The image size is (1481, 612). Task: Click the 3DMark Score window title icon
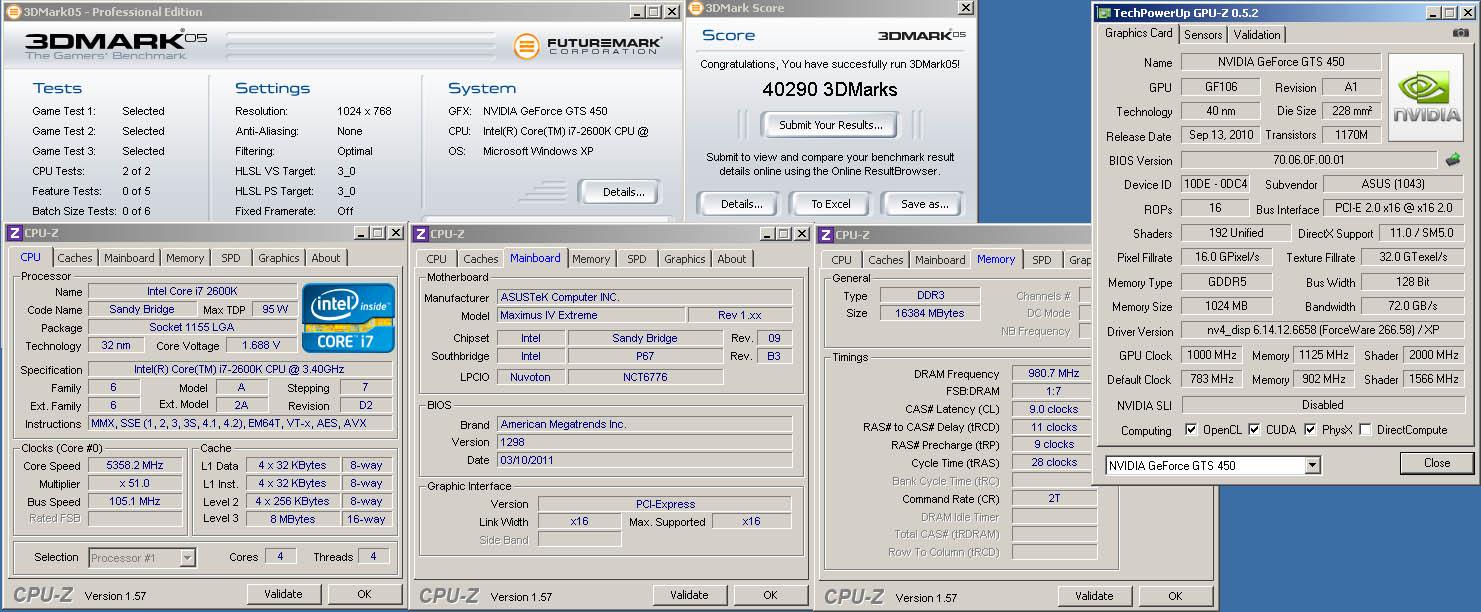coord(697,8)
